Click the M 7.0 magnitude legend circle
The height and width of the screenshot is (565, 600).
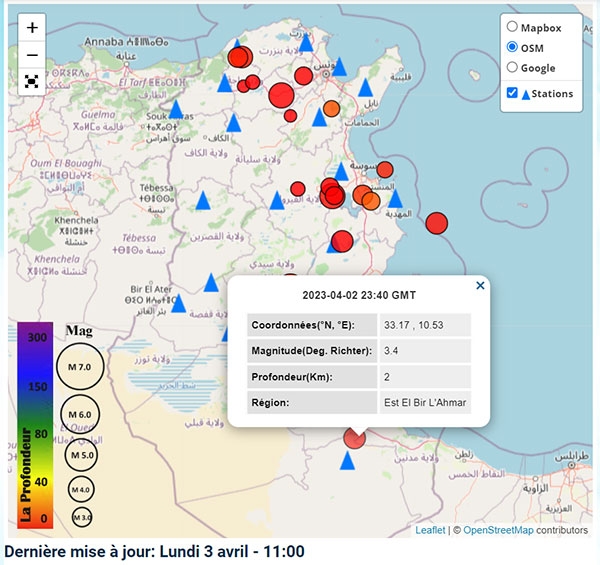pyautogui.click(x=80, y=366)
